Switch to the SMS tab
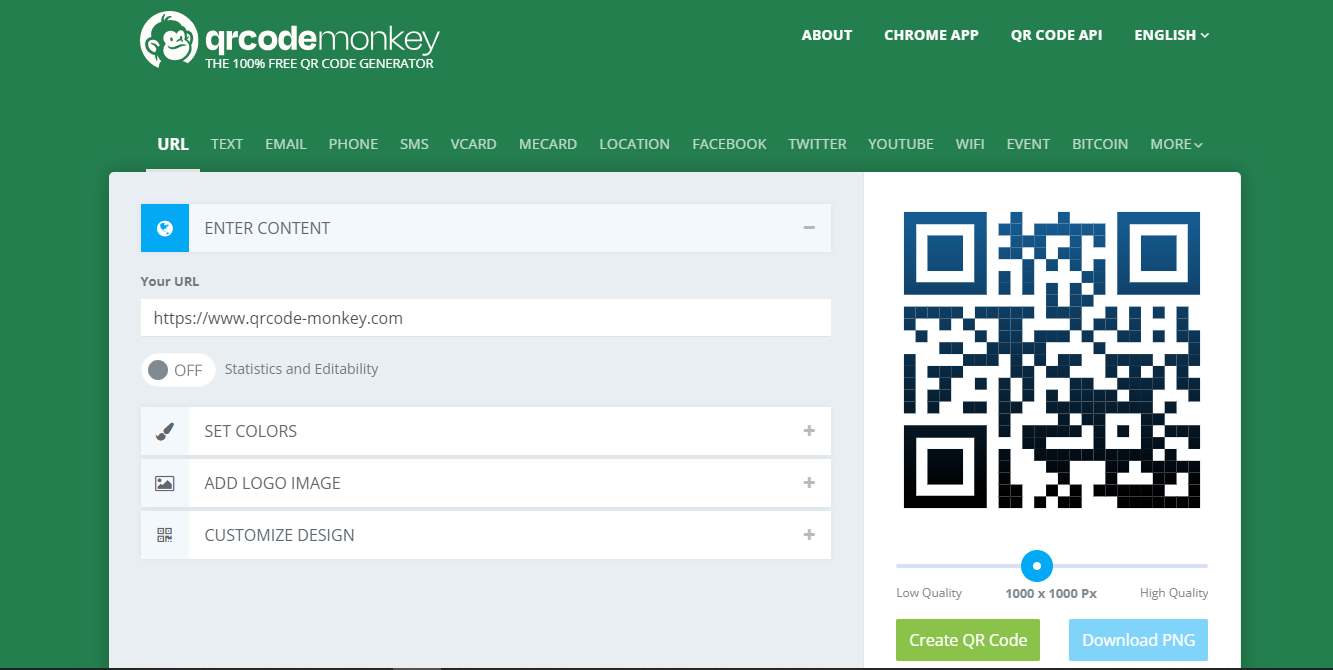The image size is (1333, 670). tap(414, 144)
